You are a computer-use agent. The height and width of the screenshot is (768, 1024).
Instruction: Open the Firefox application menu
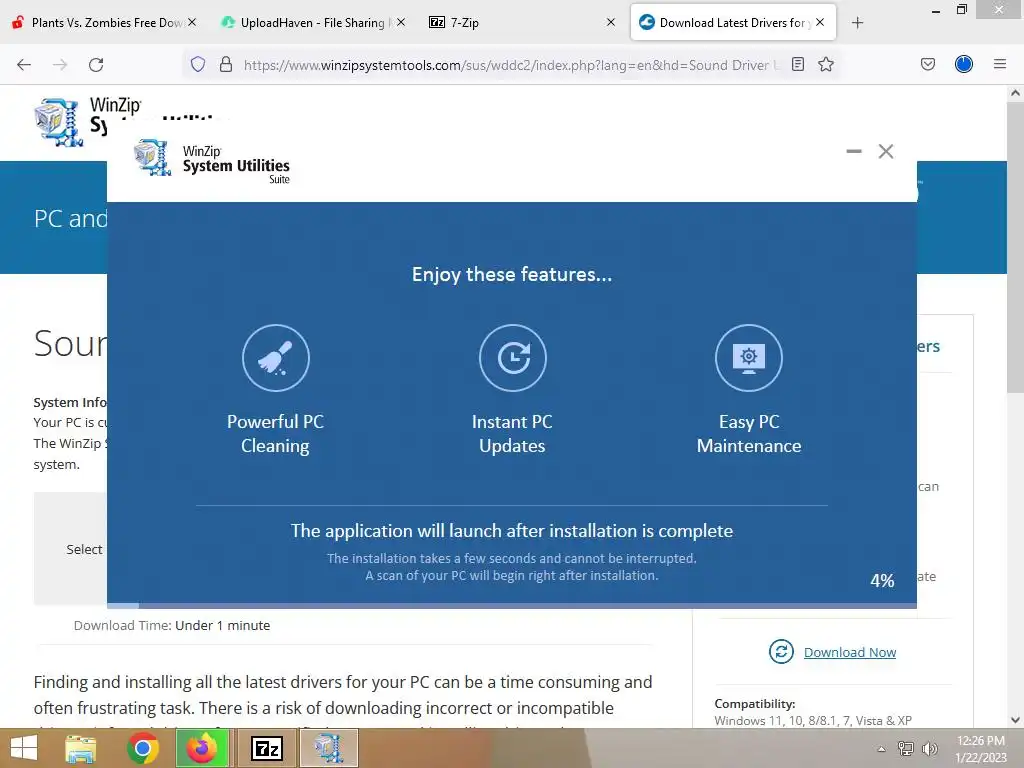pos(1000,64)
